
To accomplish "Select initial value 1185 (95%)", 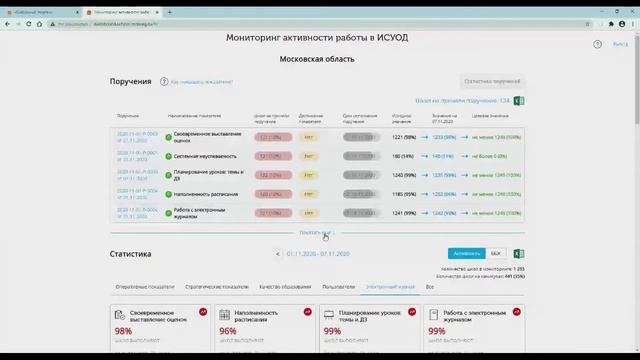I will pos(404,194).
